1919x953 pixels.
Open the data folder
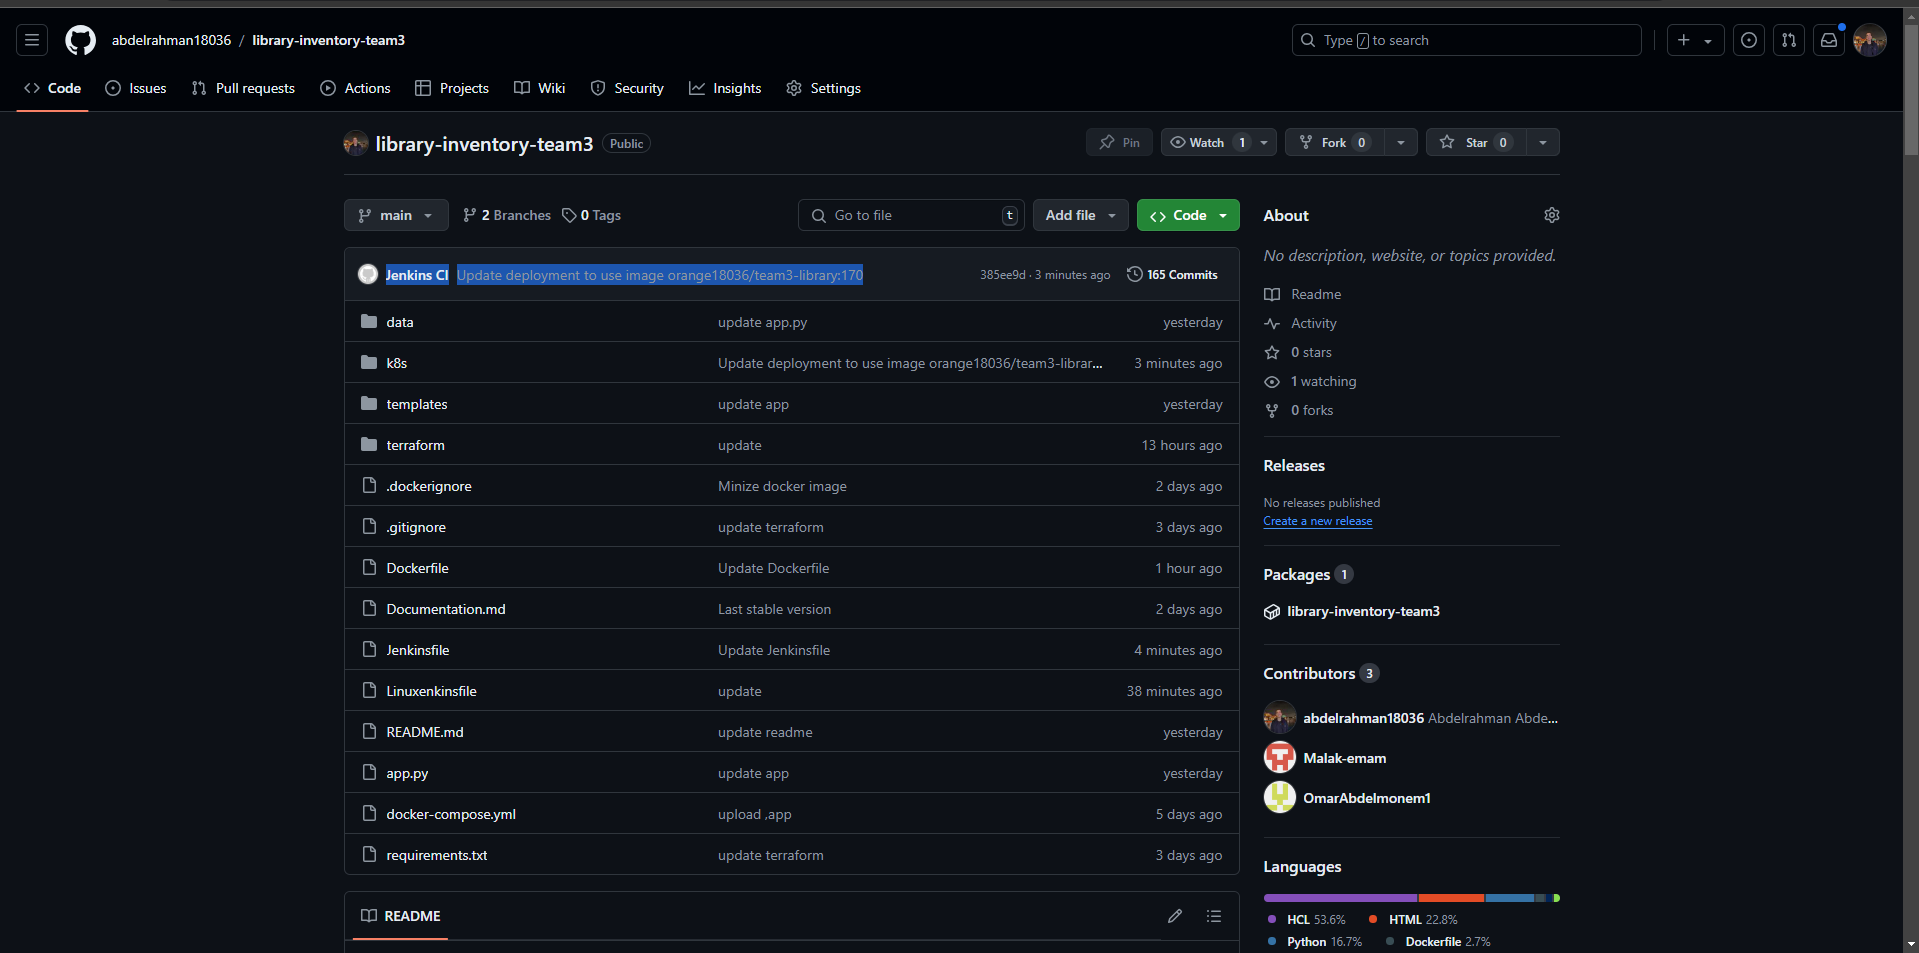400,322
